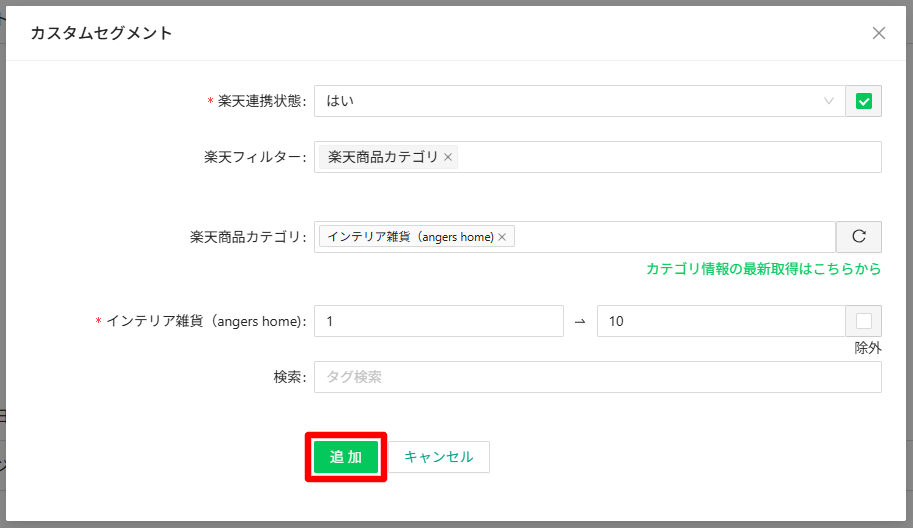The width and height of the screenshot is (913, 528).
Task: Focus the タグ検索 search field
Action: [597, 377]
